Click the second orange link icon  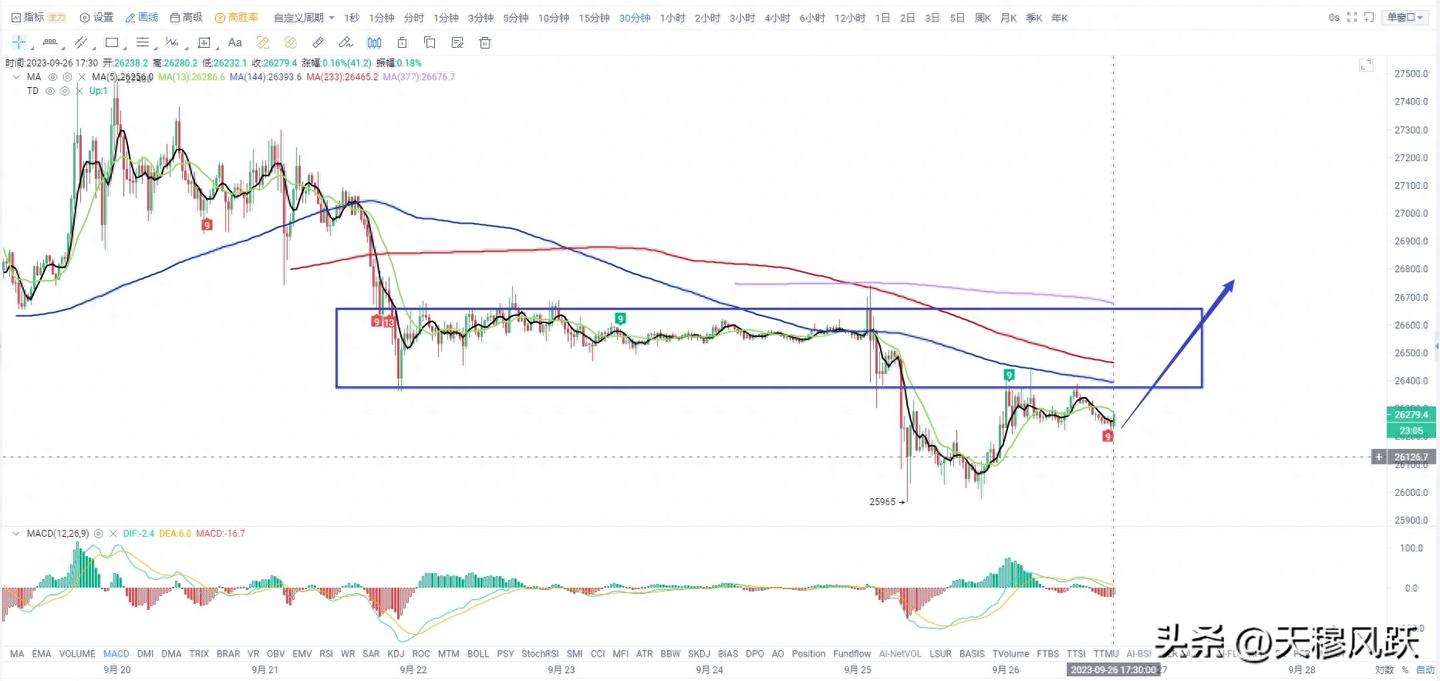[x=291, y=43]
